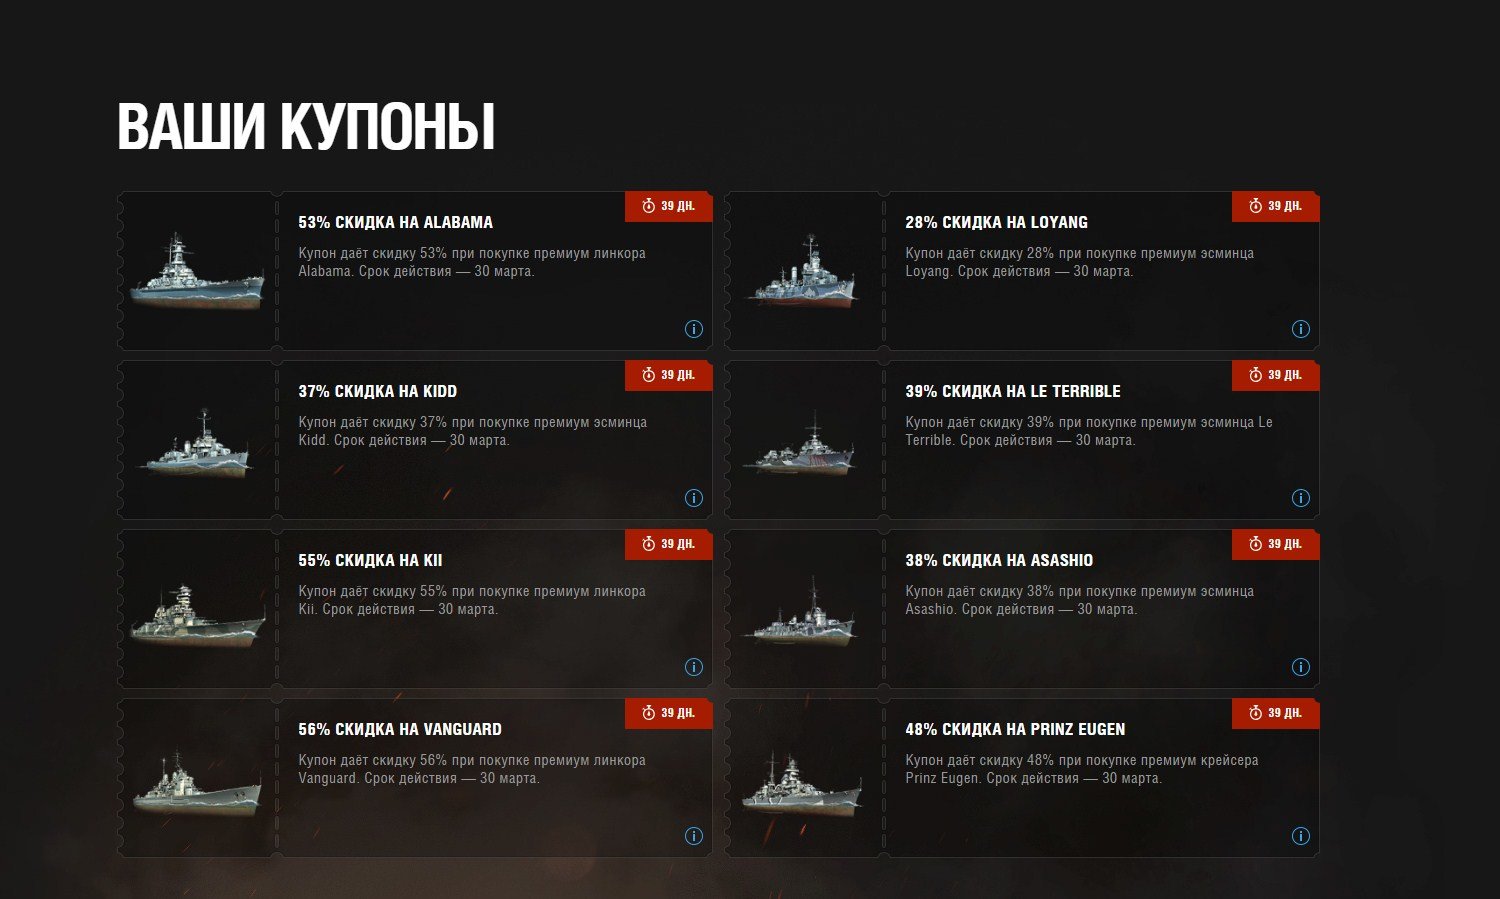Click info icon on Vanguard coupon
This screenshot has height=899, width=1500.
[x=693, y=836]
